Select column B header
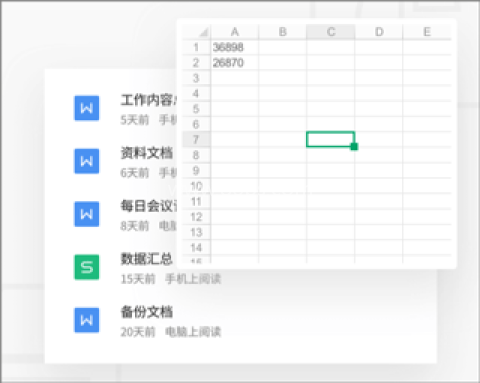The height and width of the screenshot is (383, 480). coord(283,32)
